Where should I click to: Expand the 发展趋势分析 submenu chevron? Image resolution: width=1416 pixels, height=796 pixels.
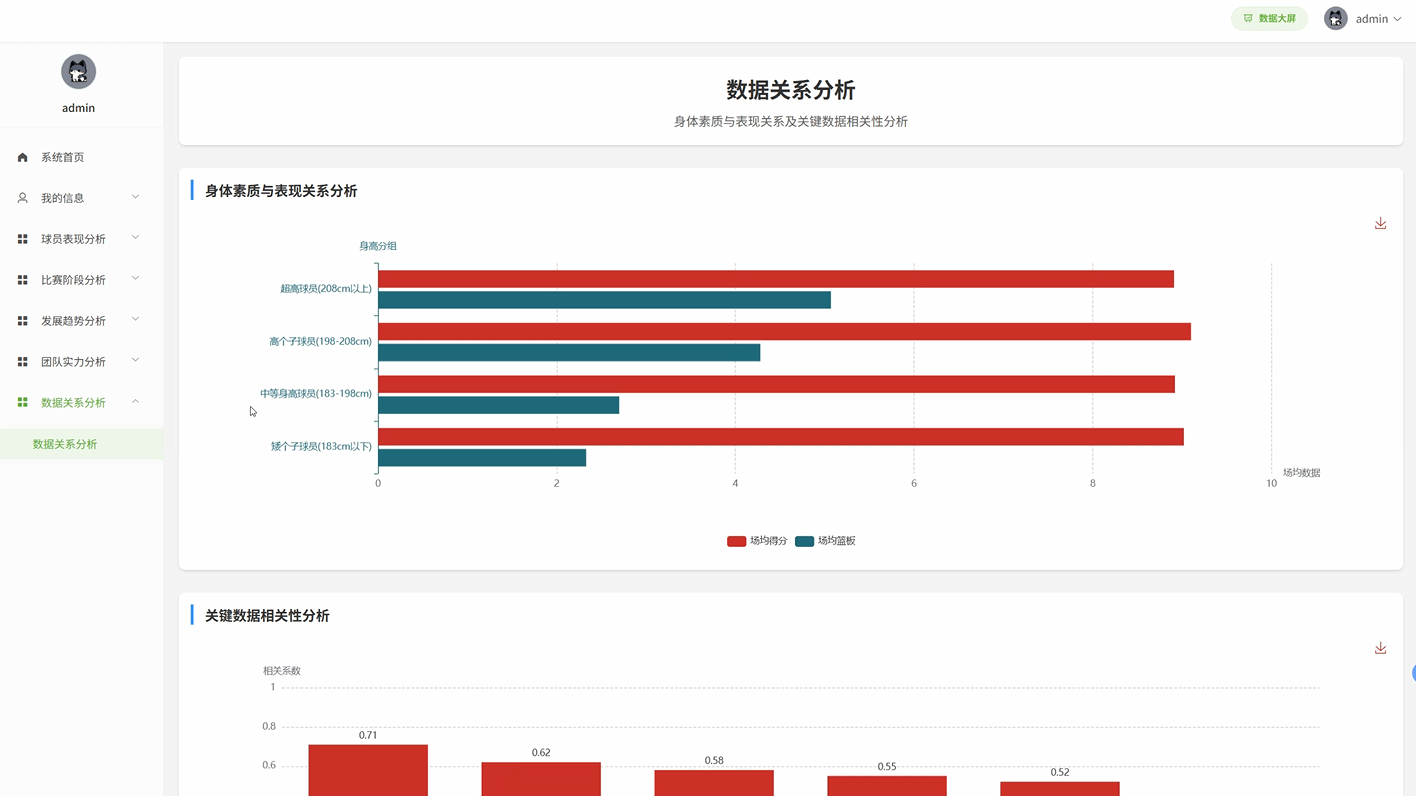tap(136, 320)
